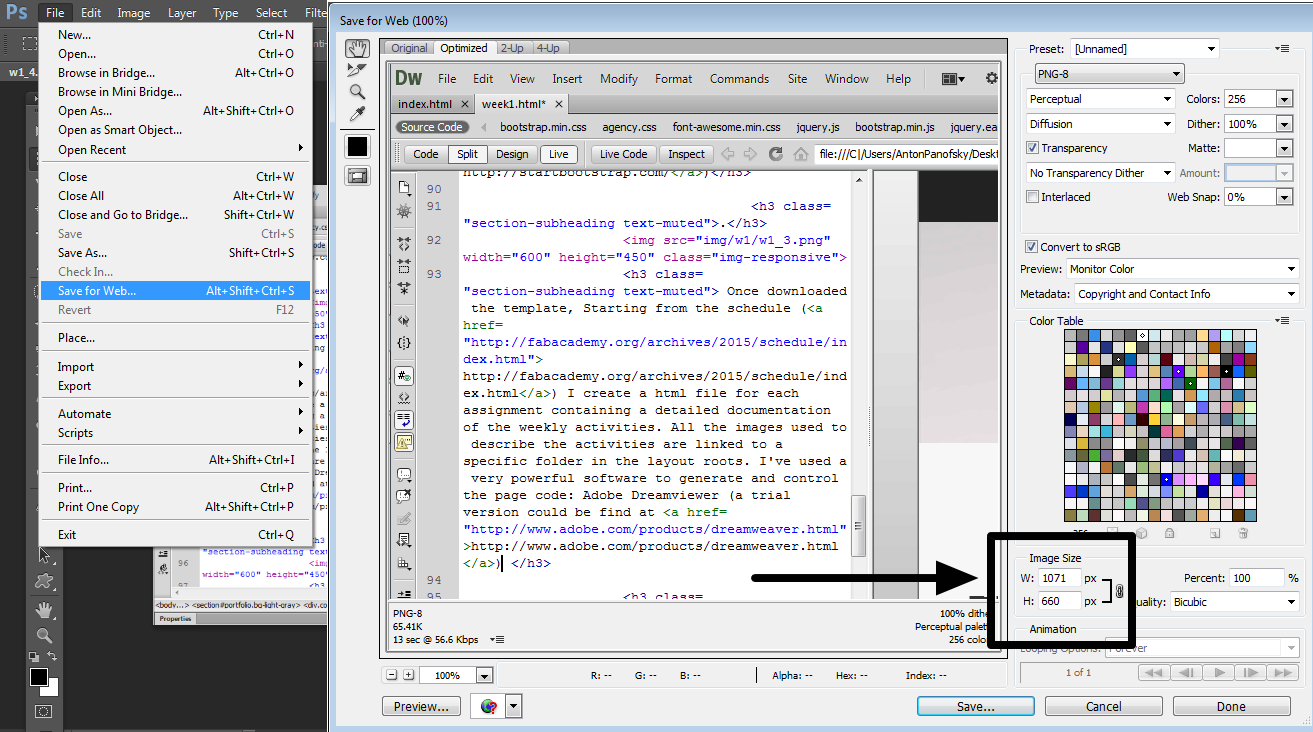This screenshot has width=1313, height=732.
Task: Click the constrain proportions link icon
Action: (1119, 590)
